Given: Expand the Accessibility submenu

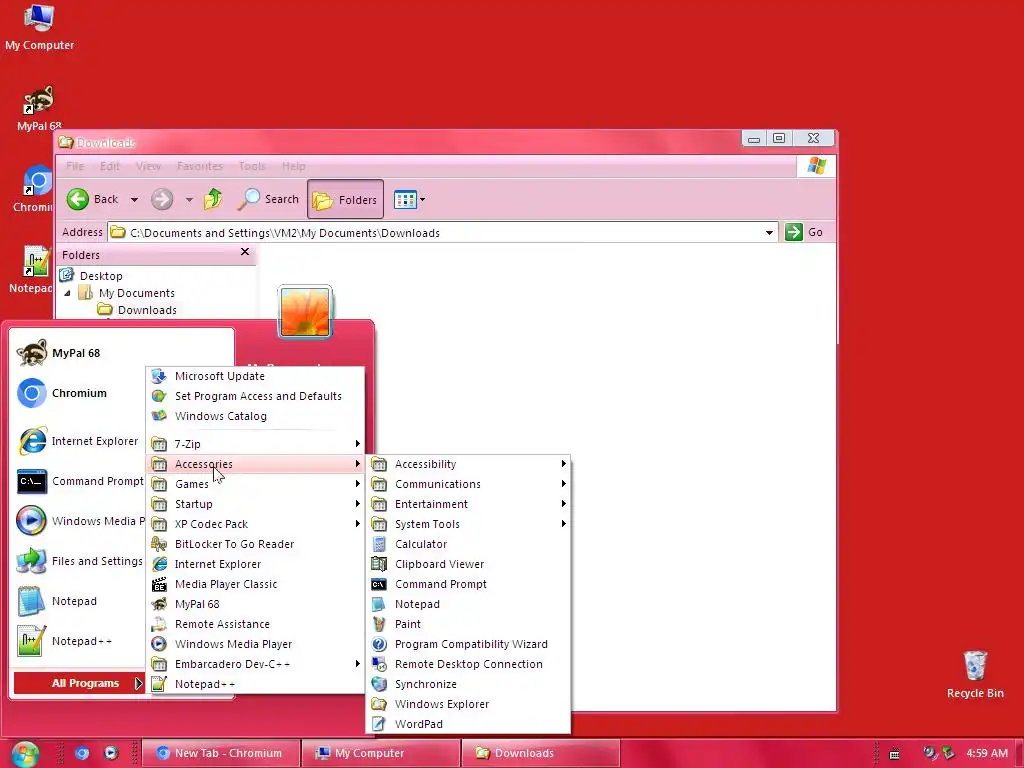Looking at the screenshot, I should coord(468,464).
